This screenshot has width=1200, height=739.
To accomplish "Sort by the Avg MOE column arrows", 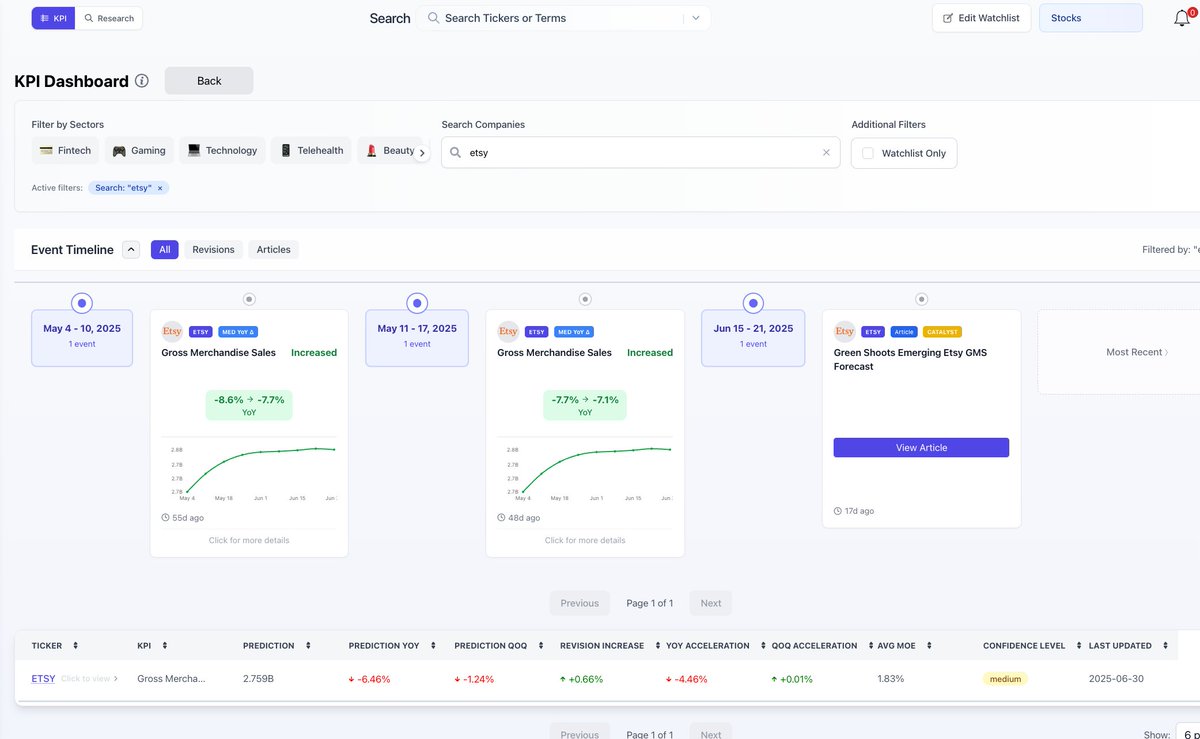I will (x=928, y=646).
